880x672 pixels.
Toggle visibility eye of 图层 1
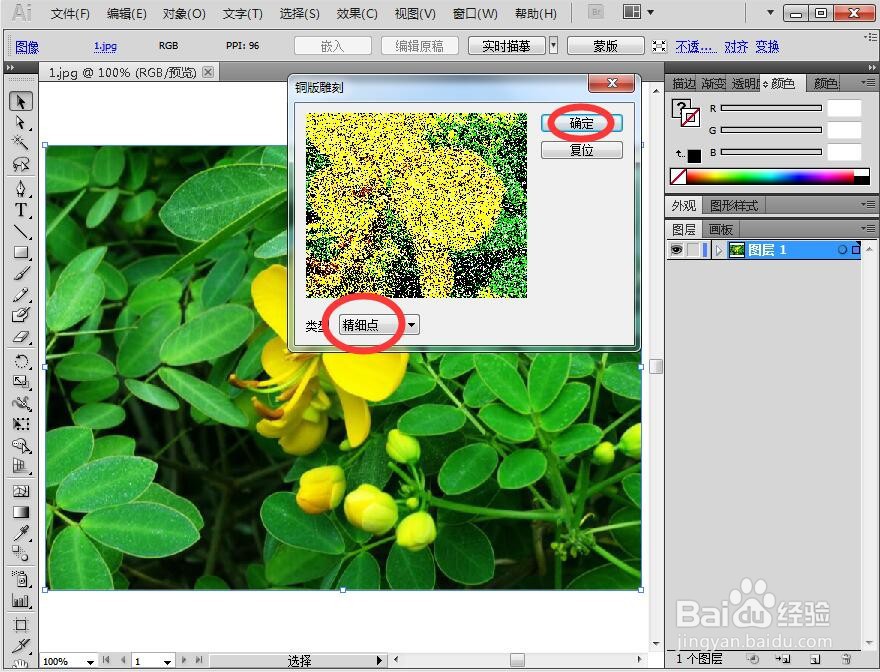pos(676,250)
